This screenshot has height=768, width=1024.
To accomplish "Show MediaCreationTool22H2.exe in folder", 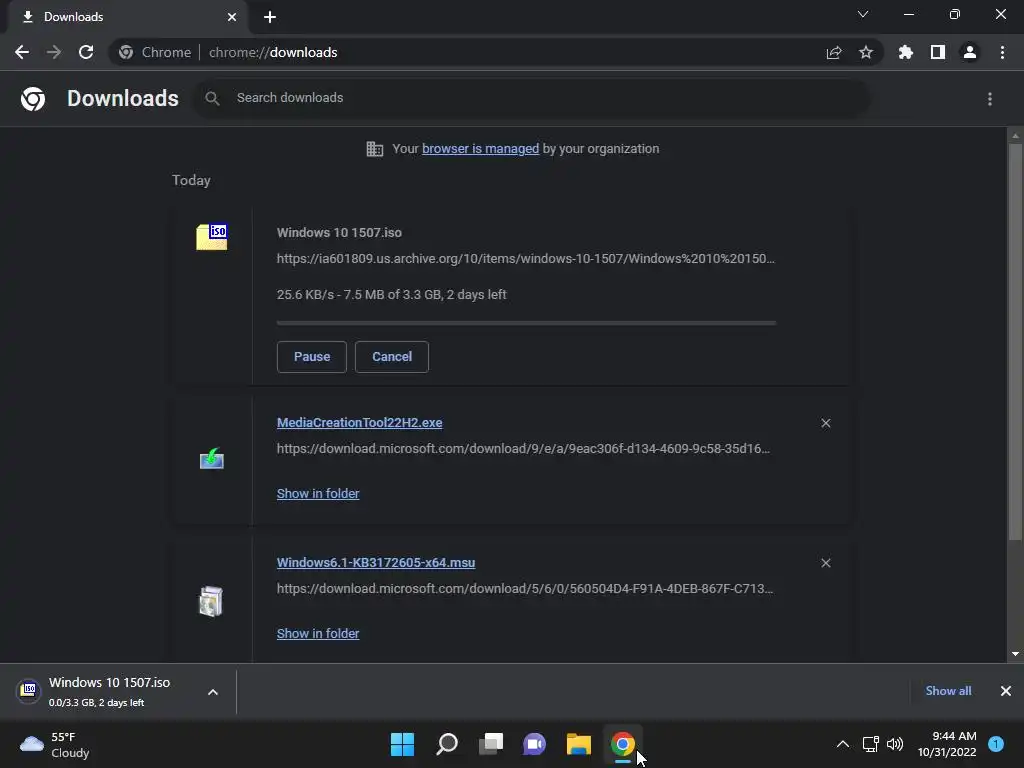I will pos(318,494).
